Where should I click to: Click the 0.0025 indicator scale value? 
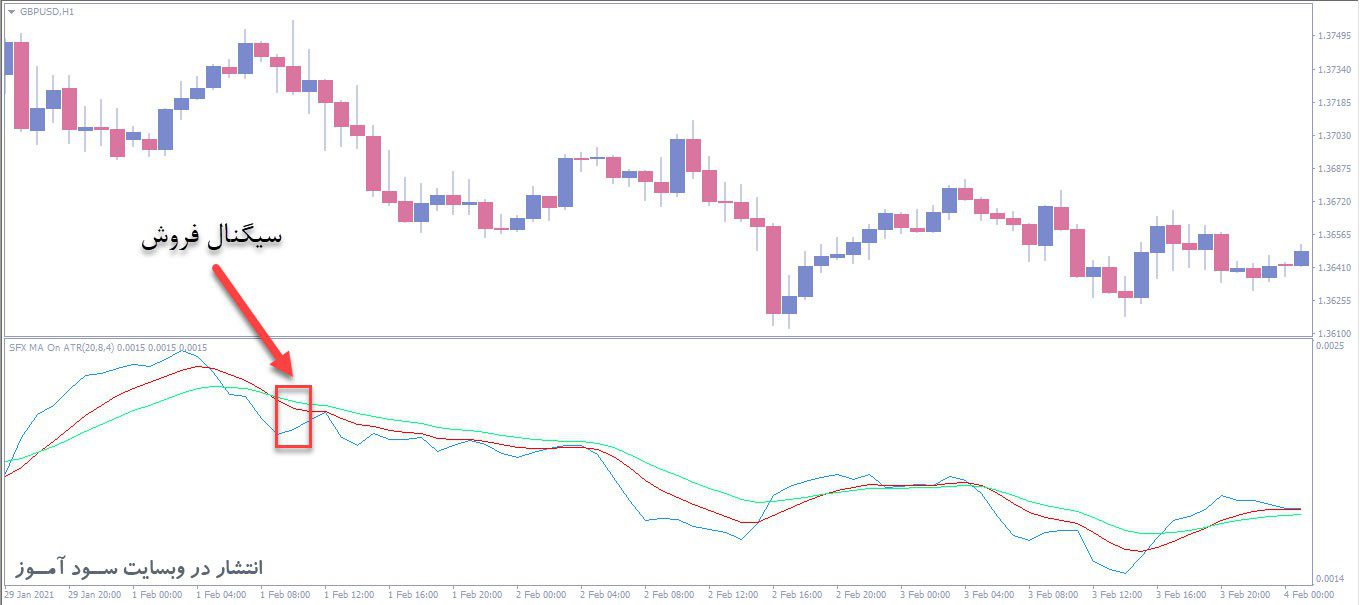click(1330, 347)
